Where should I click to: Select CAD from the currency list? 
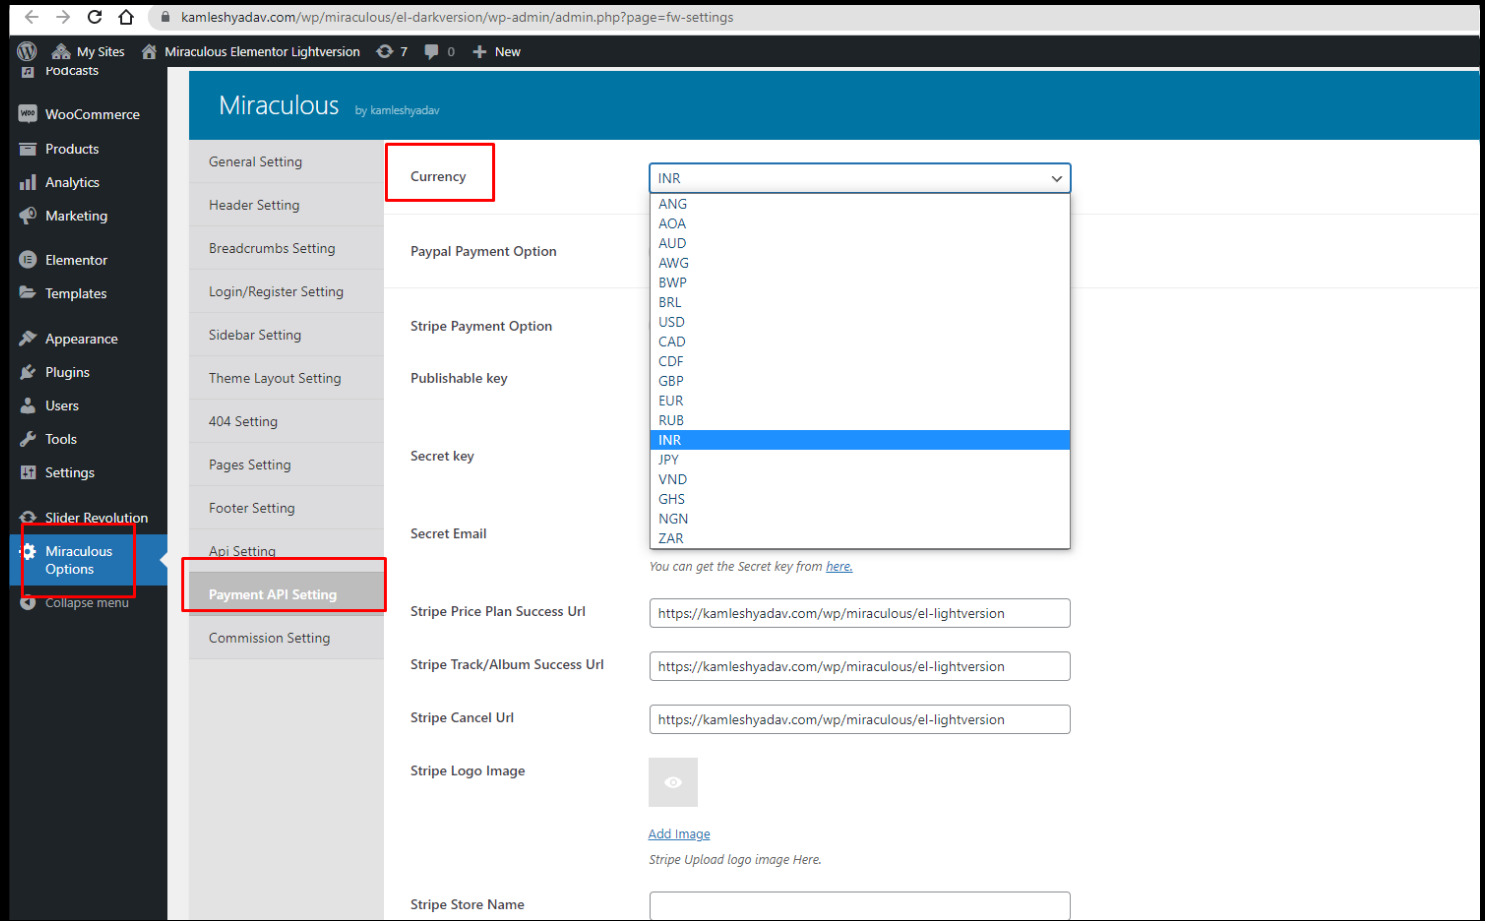click(x=860, y=342)
